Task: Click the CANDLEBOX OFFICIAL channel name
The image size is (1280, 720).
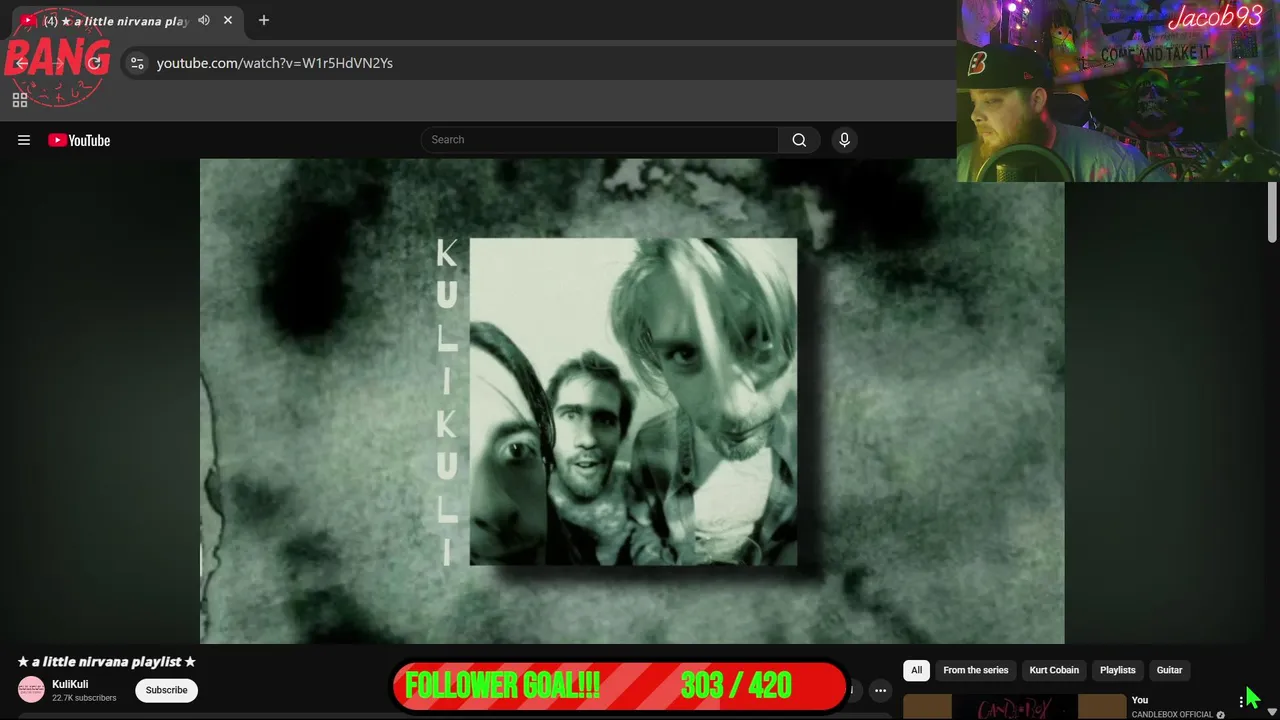Action: [1172, 714]
